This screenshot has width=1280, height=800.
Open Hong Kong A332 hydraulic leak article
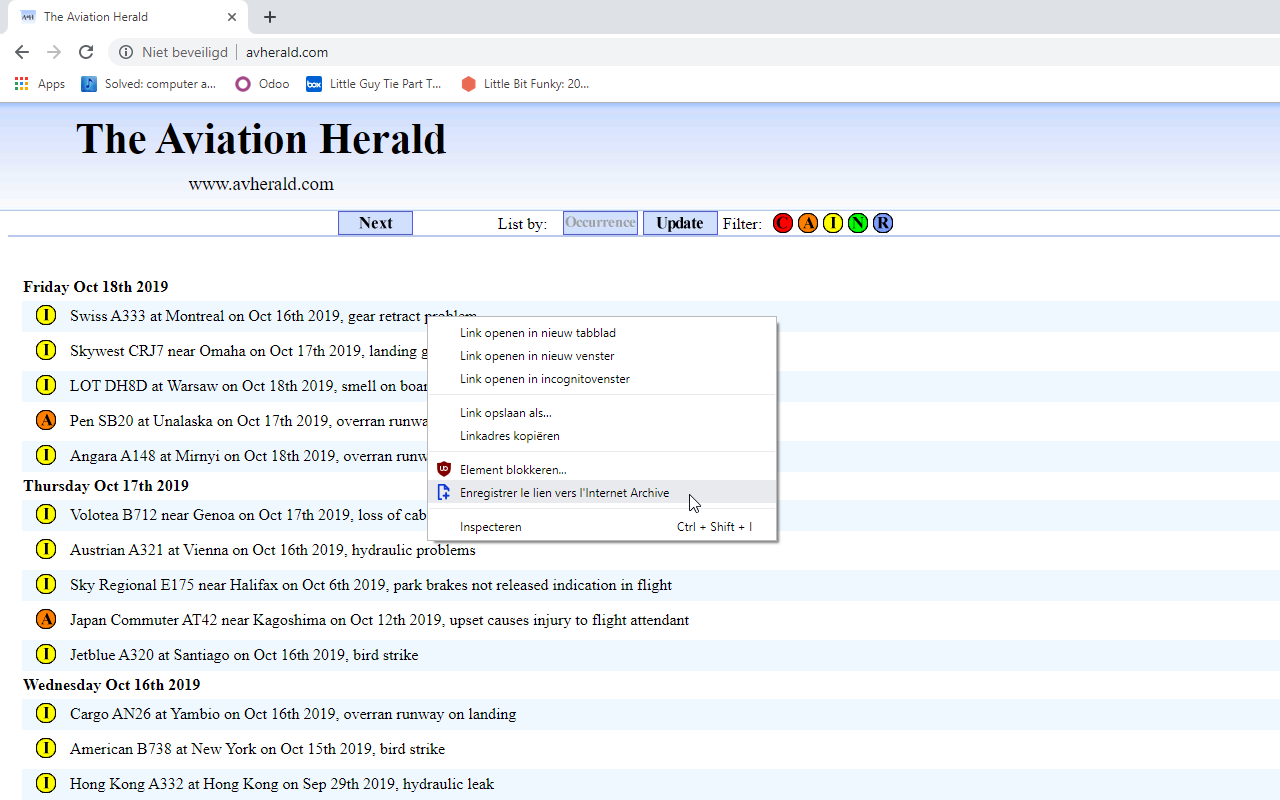click(x=282, y=784)
